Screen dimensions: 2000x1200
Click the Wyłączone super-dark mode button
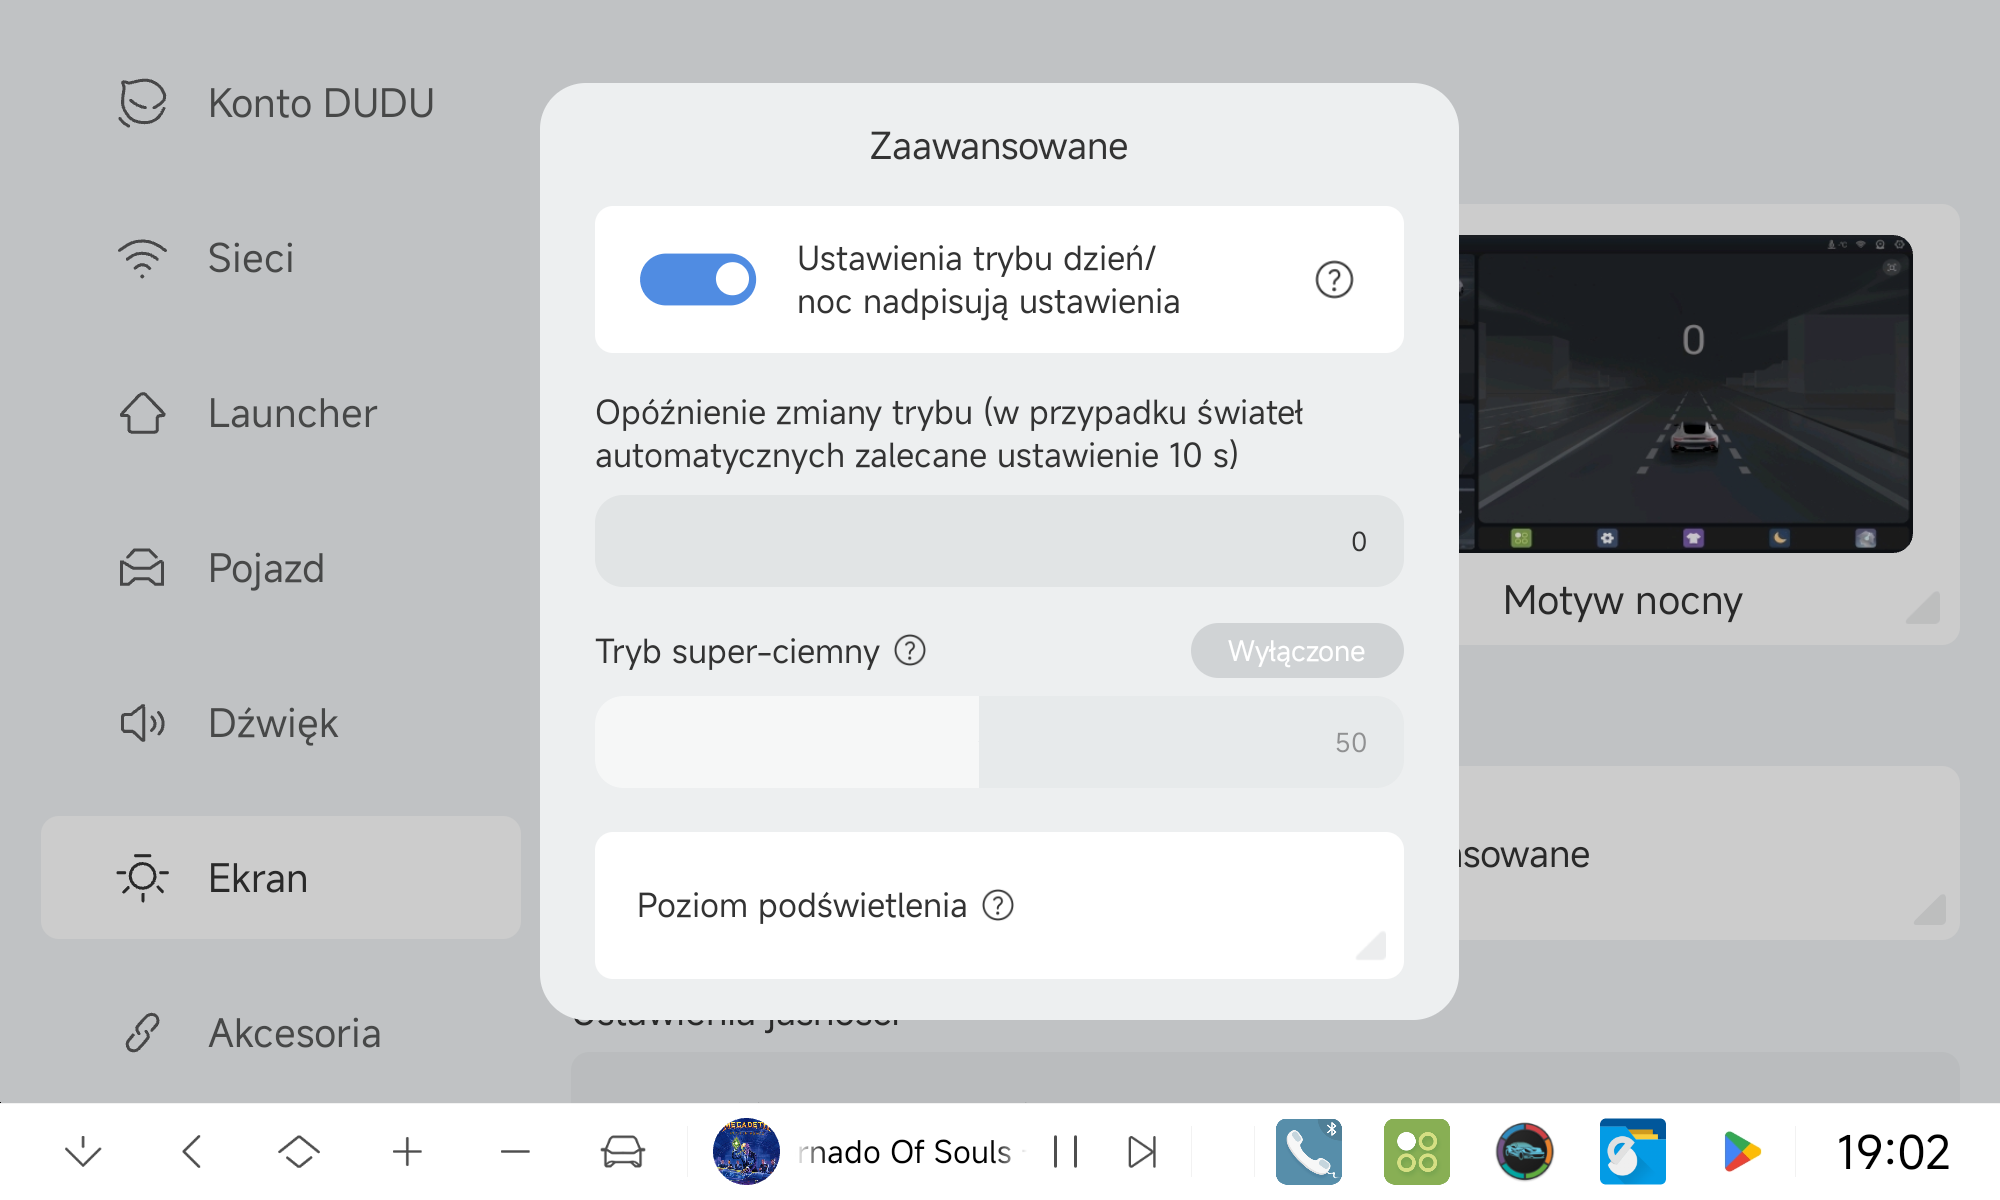(x=1297, y=651)
